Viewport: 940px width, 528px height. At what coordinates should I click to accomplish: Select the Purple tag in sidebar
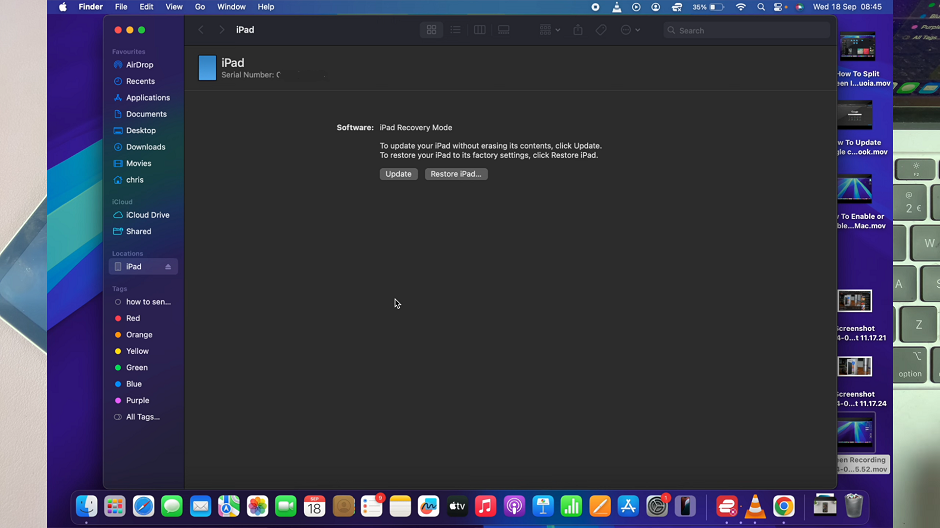[x=137, y=400]
